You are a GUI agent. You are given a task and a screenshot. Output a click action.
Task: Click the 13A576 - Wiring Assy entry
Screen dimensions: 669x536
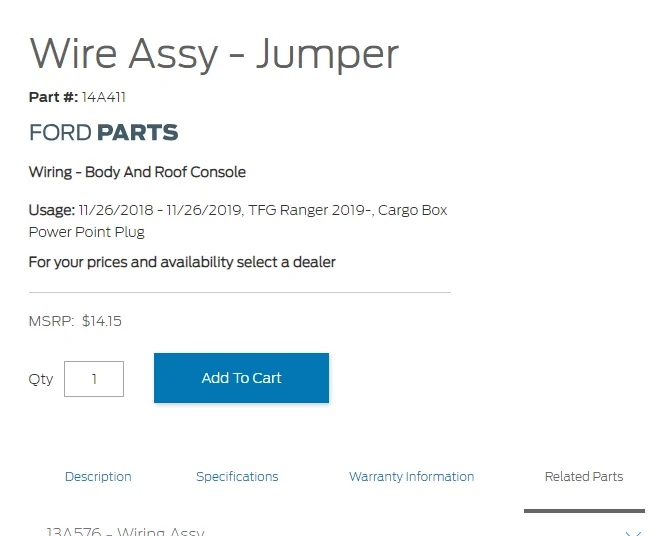tap(125, 531)
